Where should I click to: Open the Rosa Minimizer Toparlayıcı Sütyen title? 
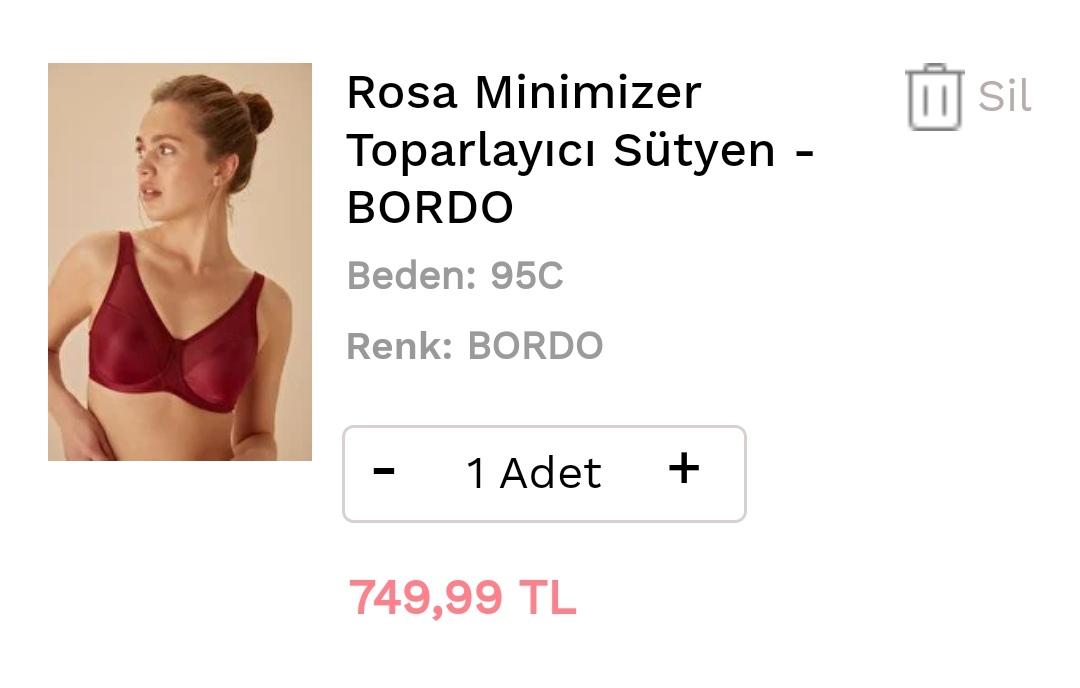tap(580, 149)
